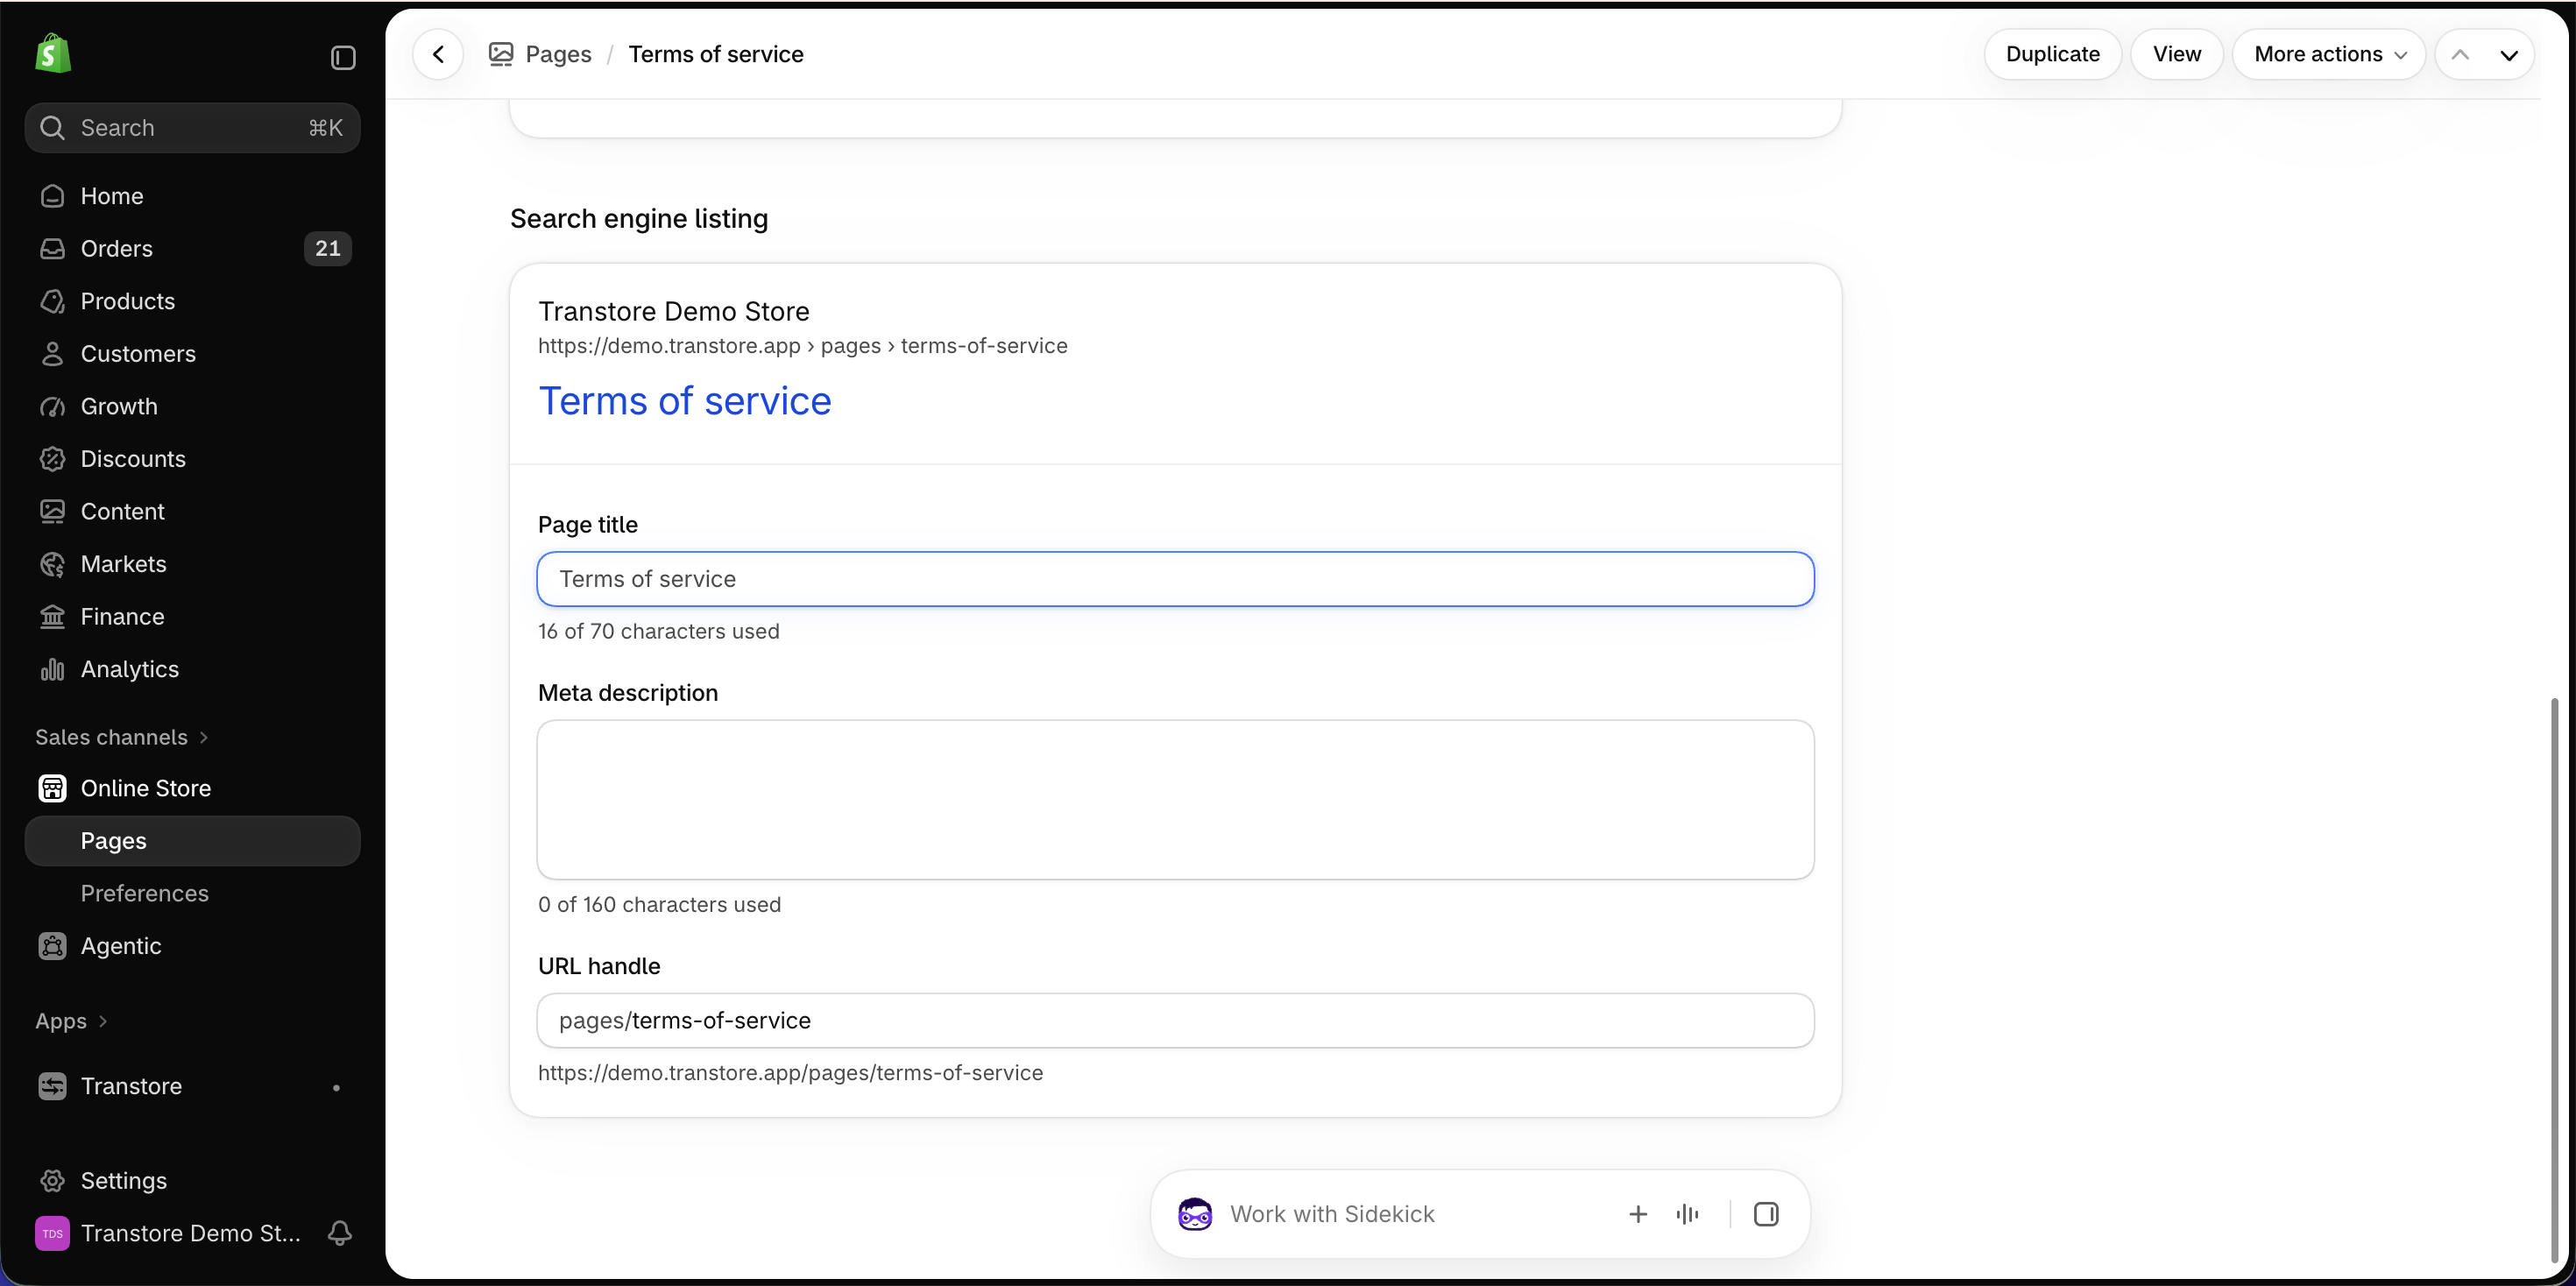Viewport: 2576px width, 1286px height.
Task: Click the Meta description text area
Action: pos(1176,800)
